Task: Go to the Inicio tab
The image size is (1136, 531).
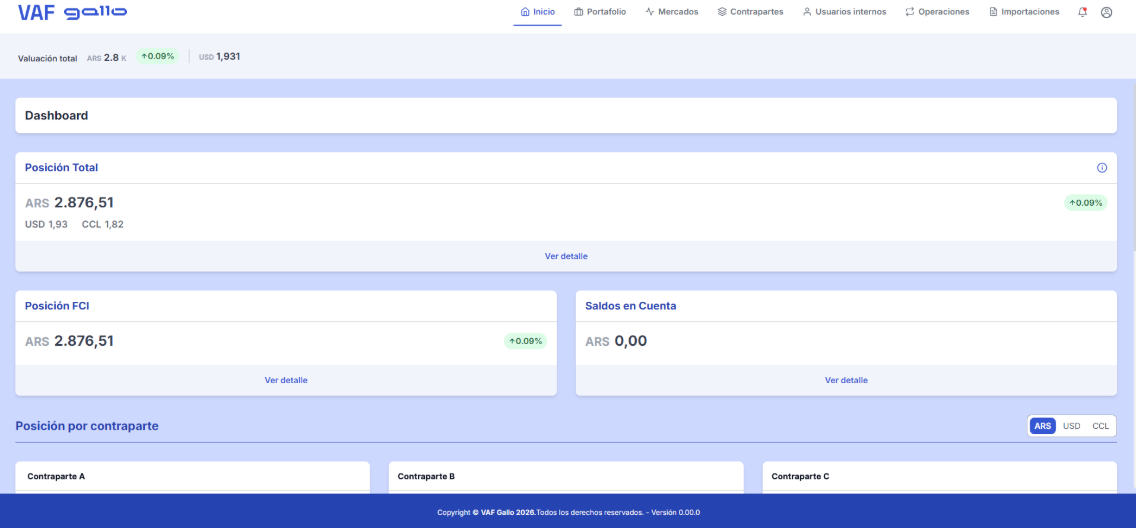Action: 538,12
